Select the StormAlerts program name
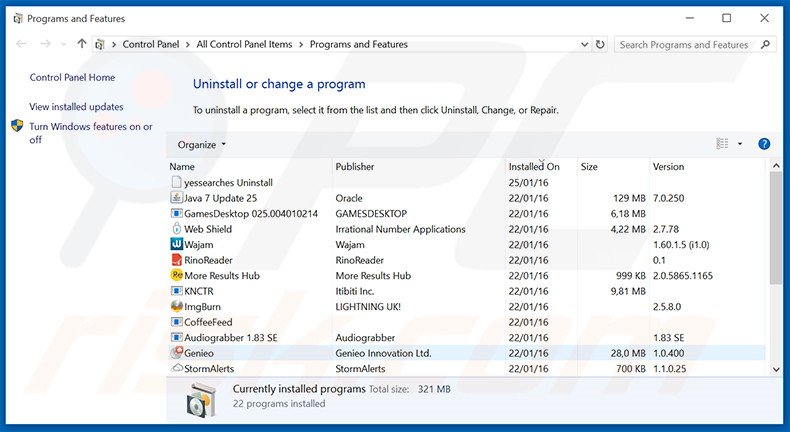790x432 pixels. [209, 368]
